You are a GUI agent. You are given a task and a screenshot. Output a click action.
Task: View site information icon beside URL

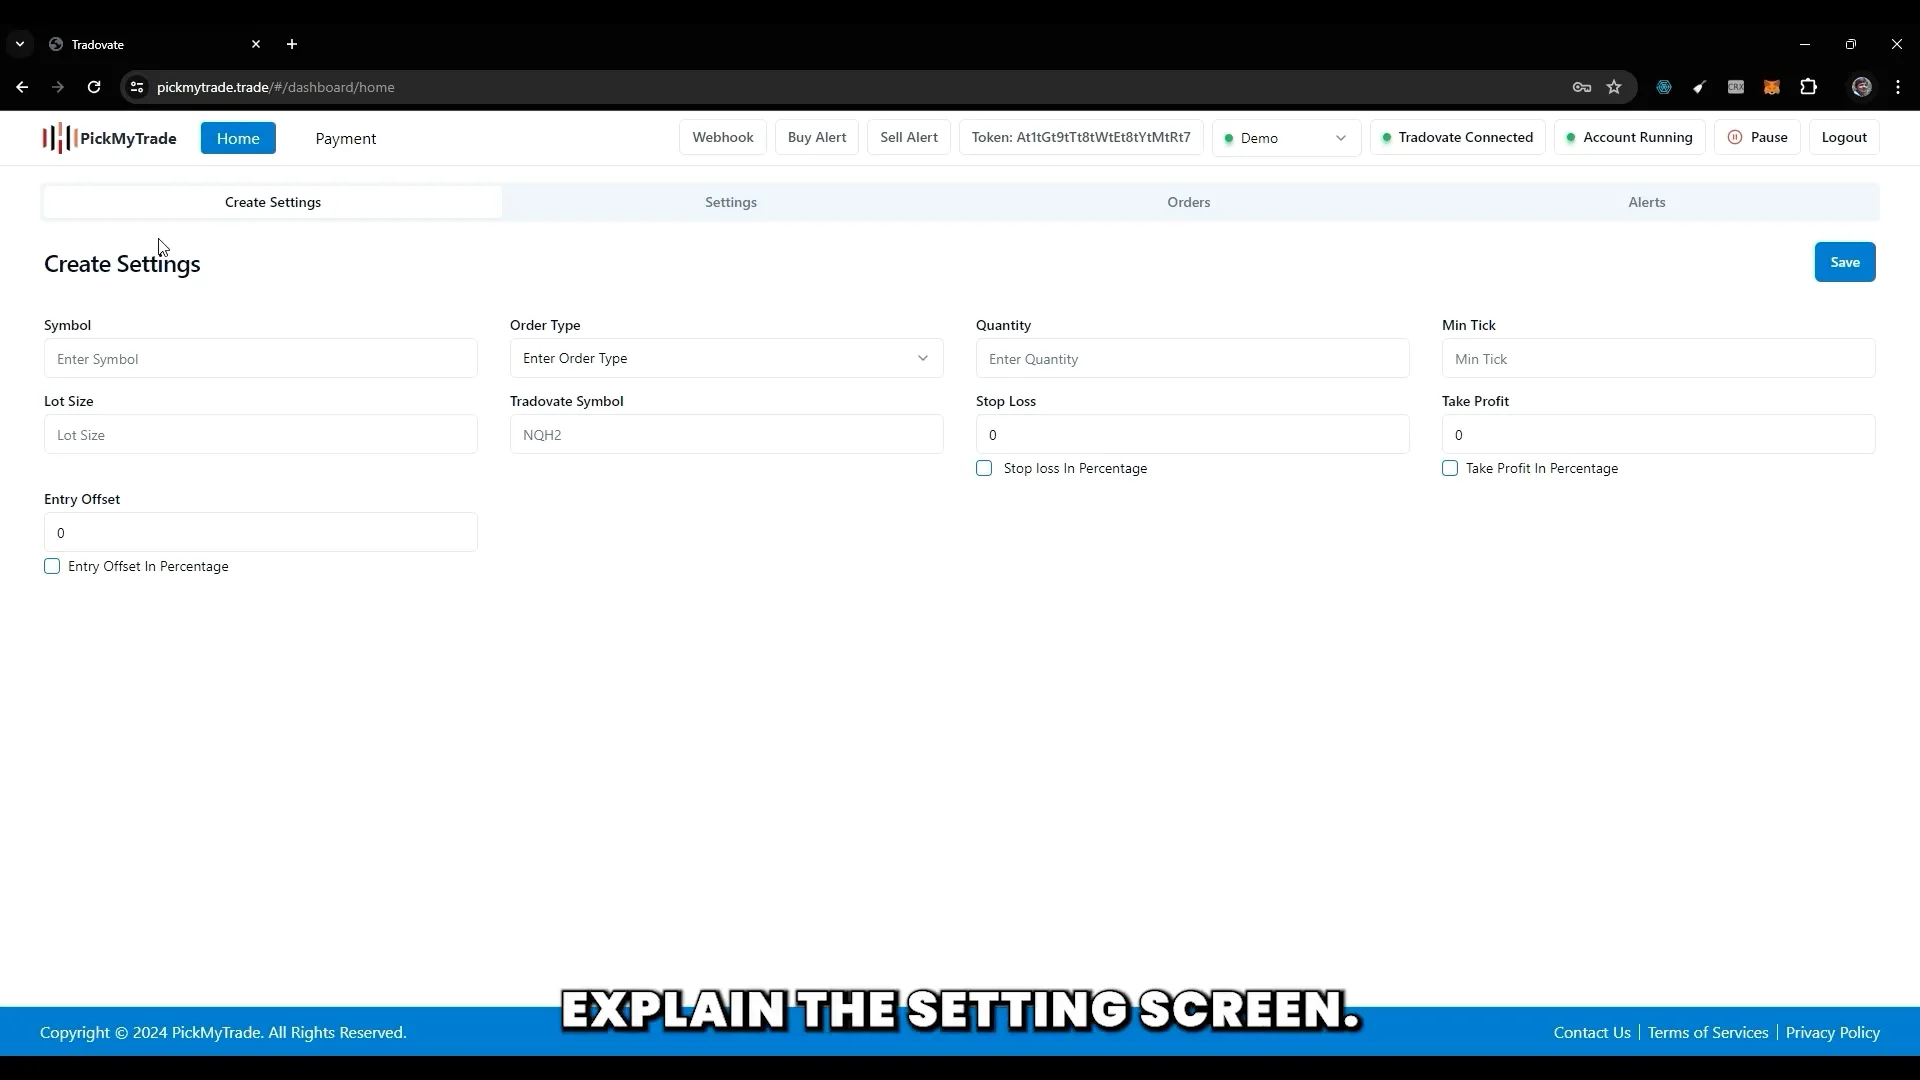[x=137, y=87]
